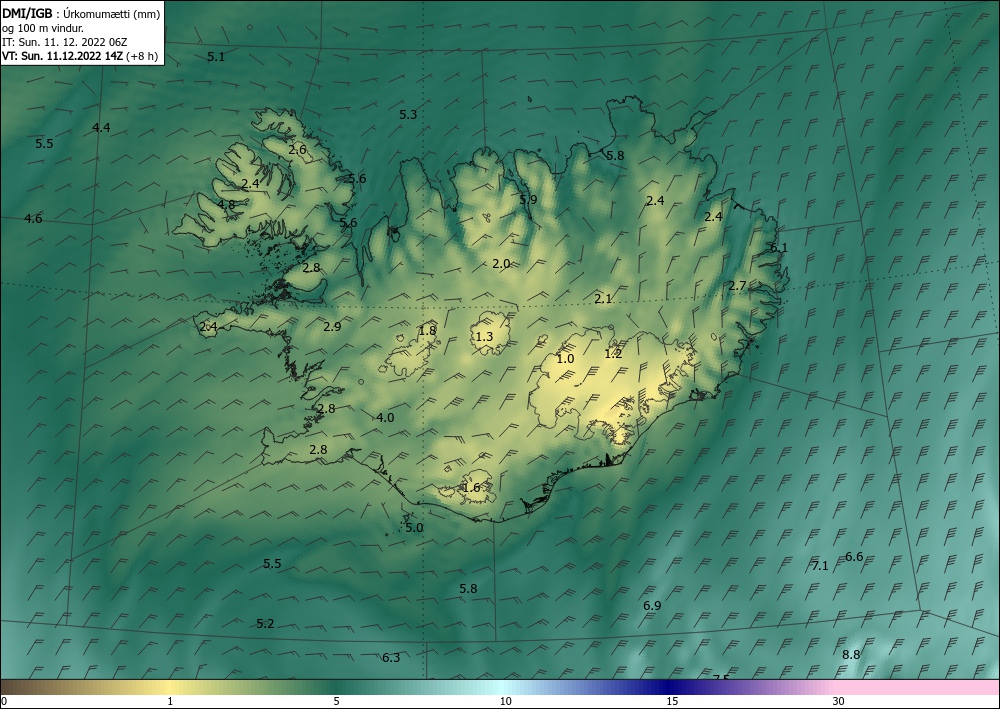Click the 'VT: Sun. 11.12.2022 14Z (+8 h)' line

[x=80, y=56]
